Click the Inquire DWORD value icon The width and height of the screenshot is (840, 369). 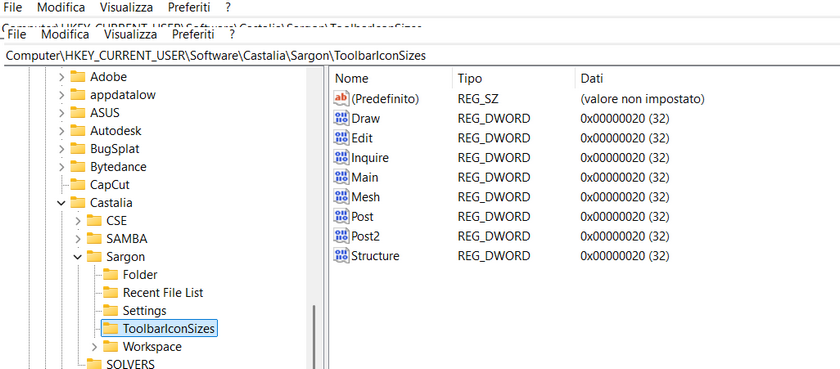click(x=341, y=157)
